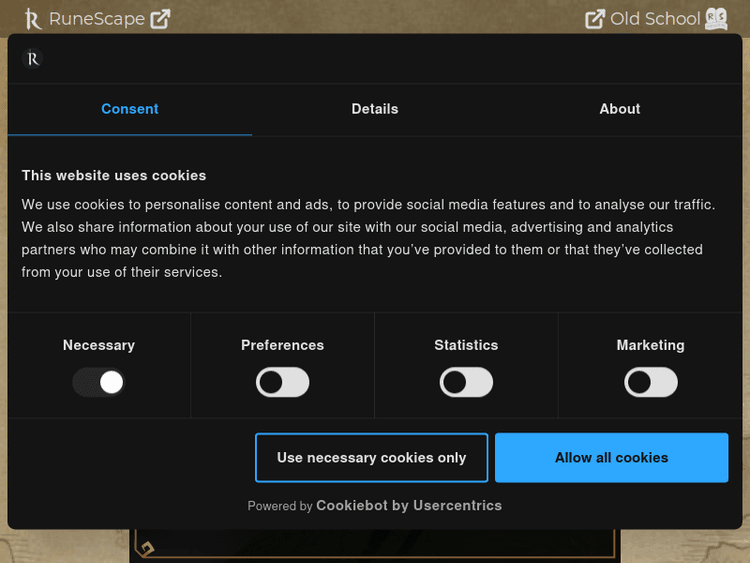Click the Old School RS badge icon

click(716, 19)
